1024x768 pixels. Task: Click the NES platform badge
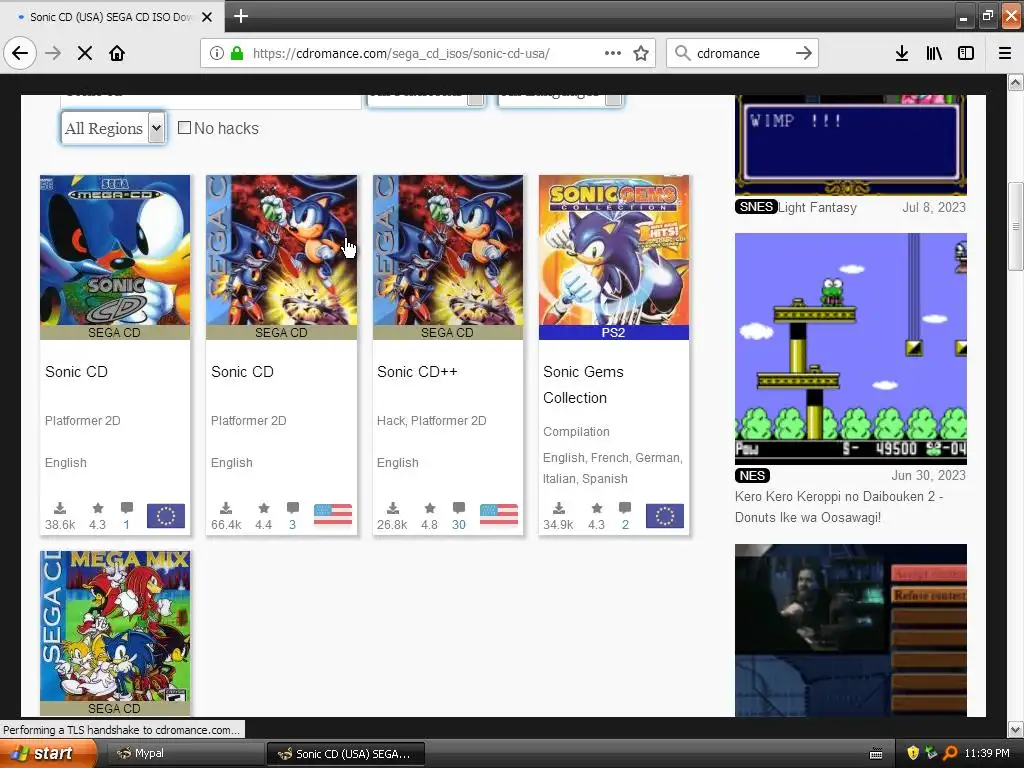point(752,475)
